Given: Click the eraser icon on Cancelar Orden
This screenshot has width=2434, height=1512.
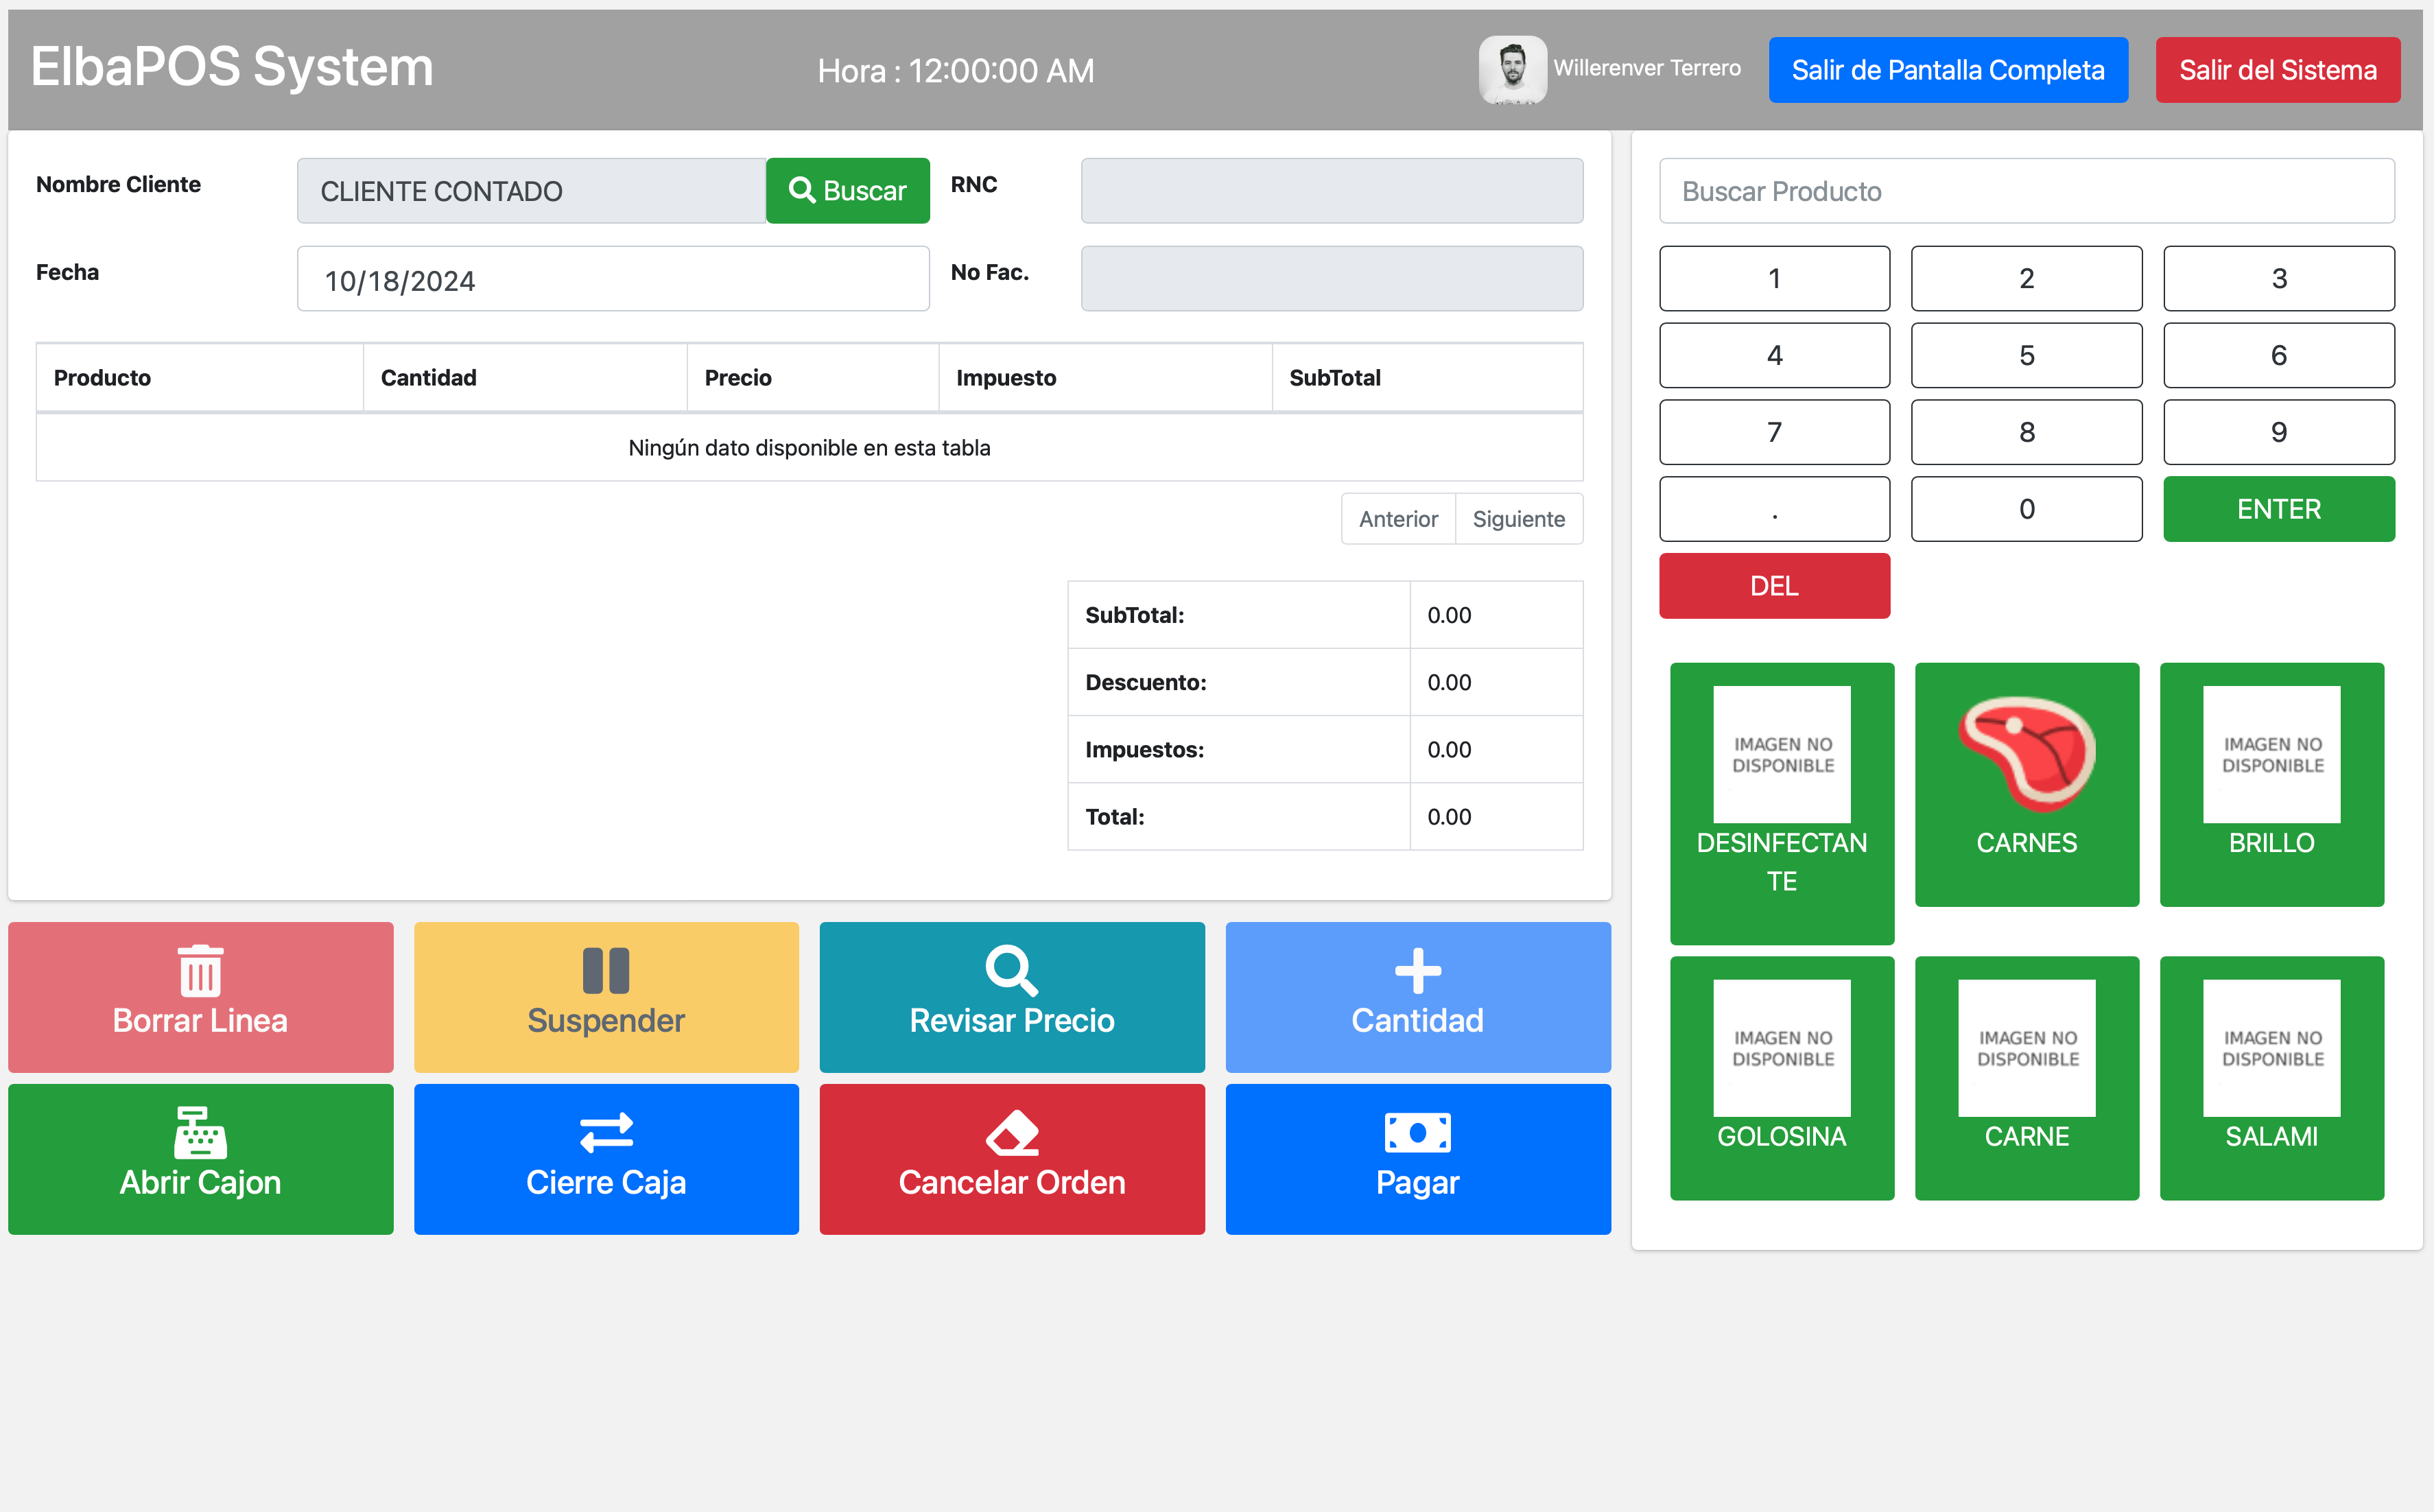Looking at the screenshot, I should pyautogui.click(x=1011, y=1131).
